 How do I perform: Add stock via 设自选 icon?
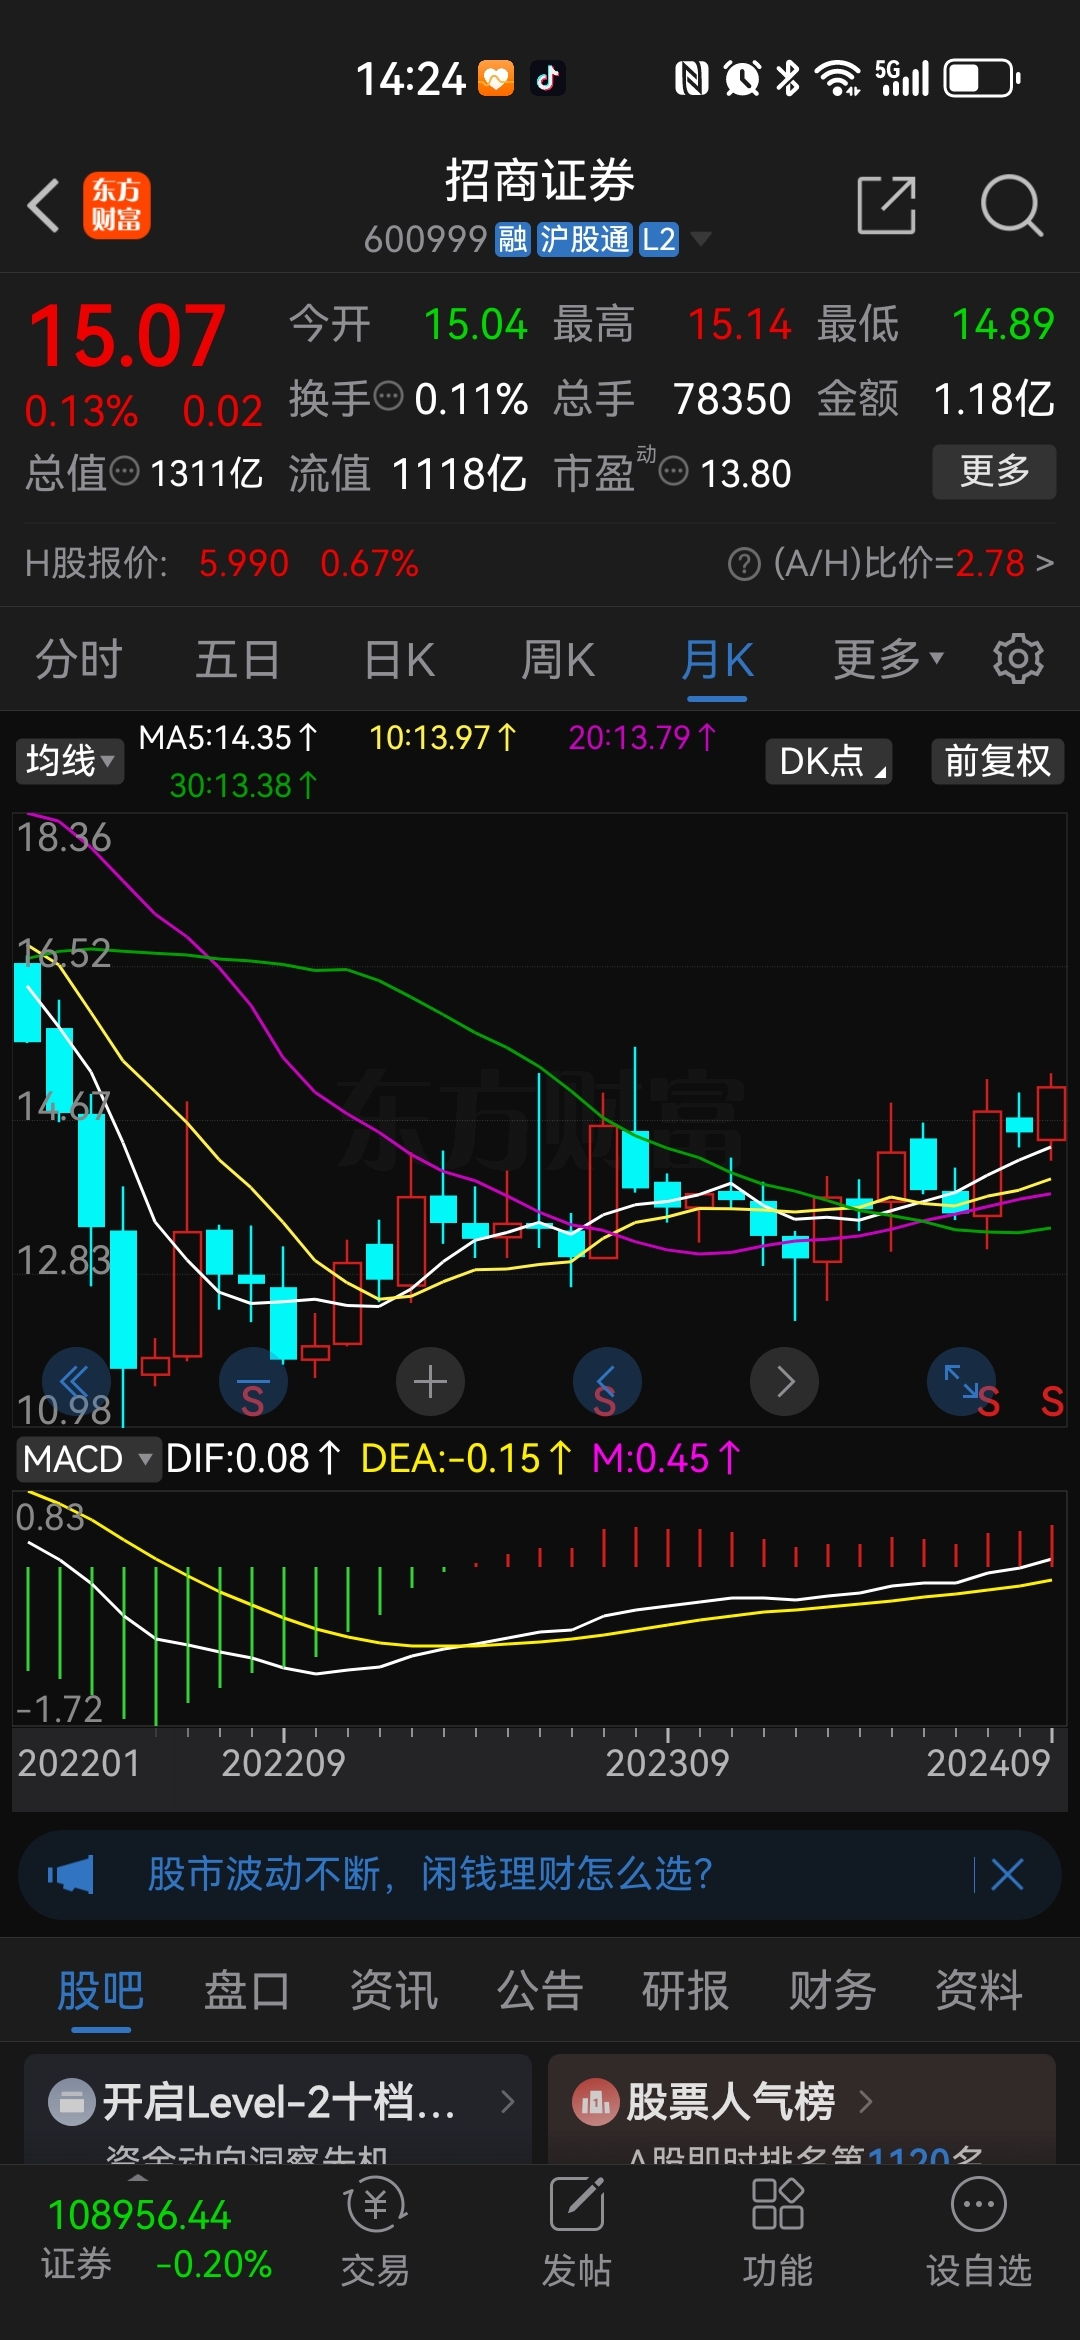[979, 2232]
